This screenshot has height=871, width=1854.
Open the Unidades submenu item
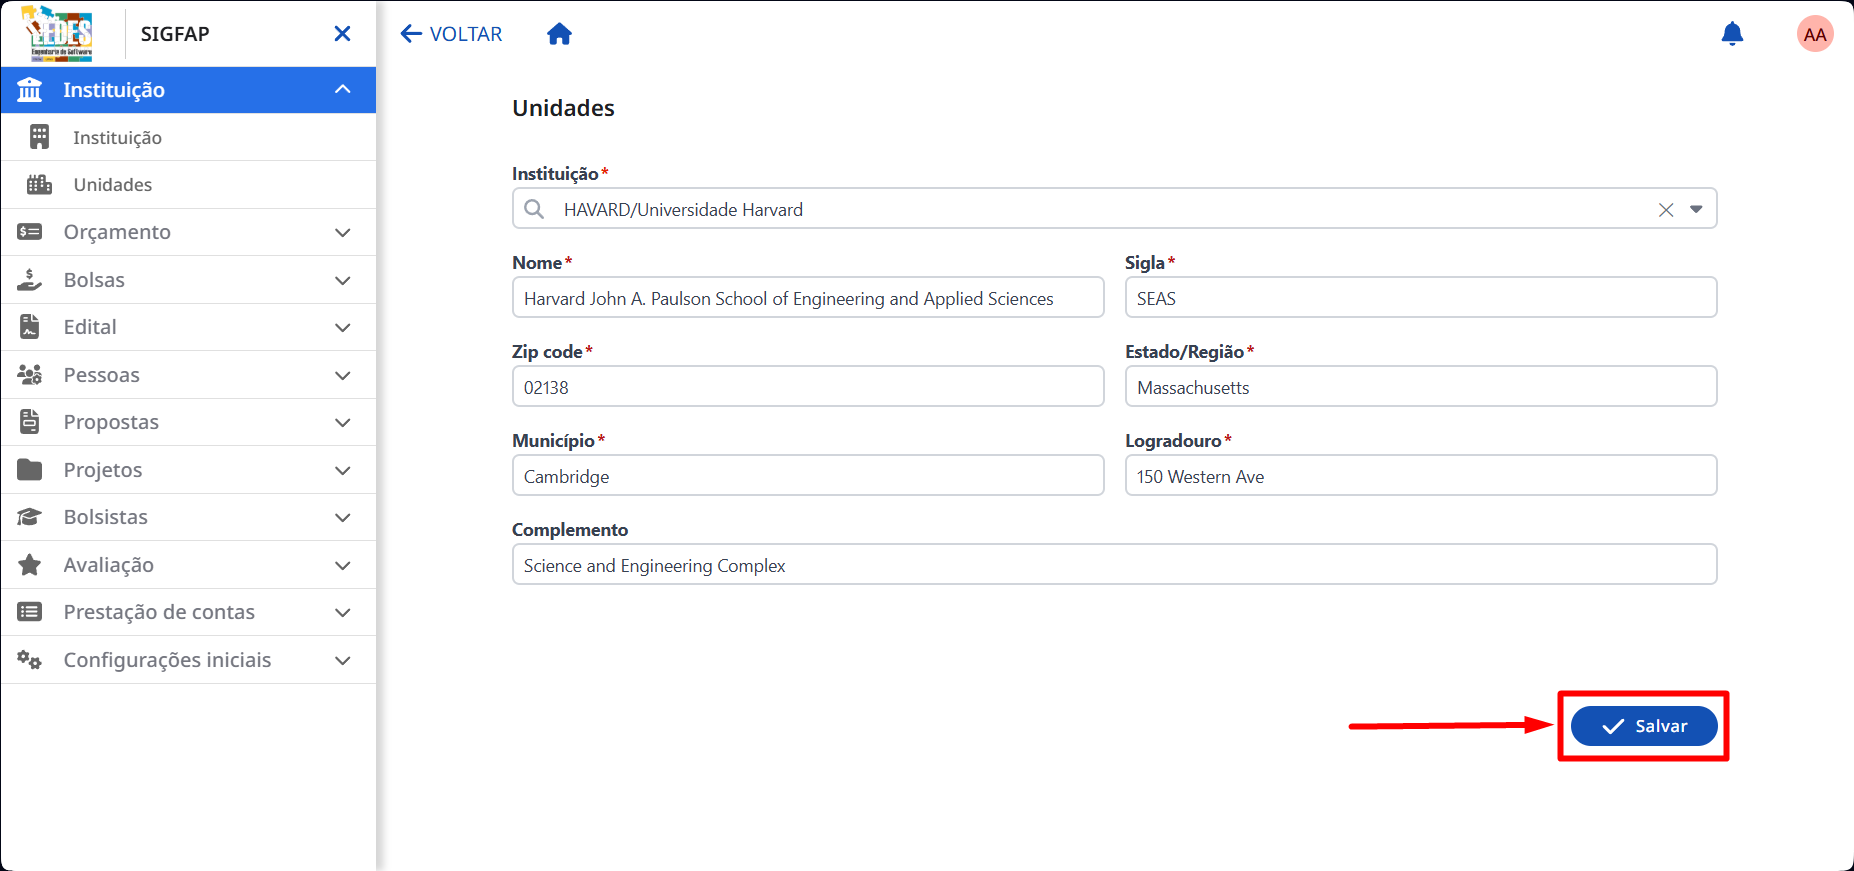point(188,185)
